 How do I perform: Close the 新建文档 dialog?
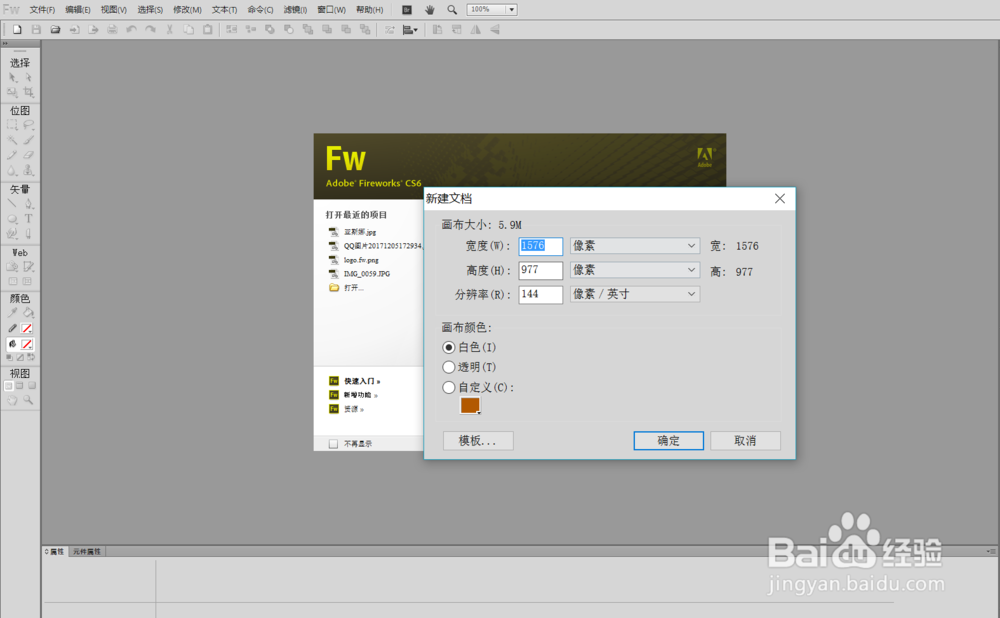779,198
